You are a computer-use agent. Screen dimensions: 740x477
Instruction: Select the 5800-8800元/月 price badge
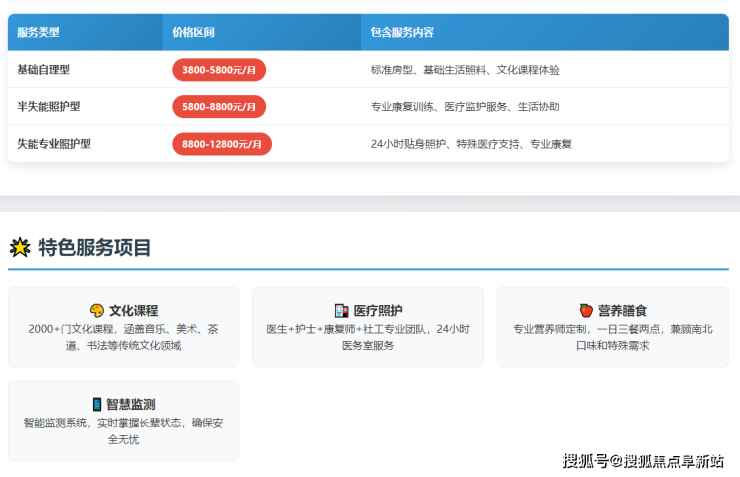click(219, 107)
